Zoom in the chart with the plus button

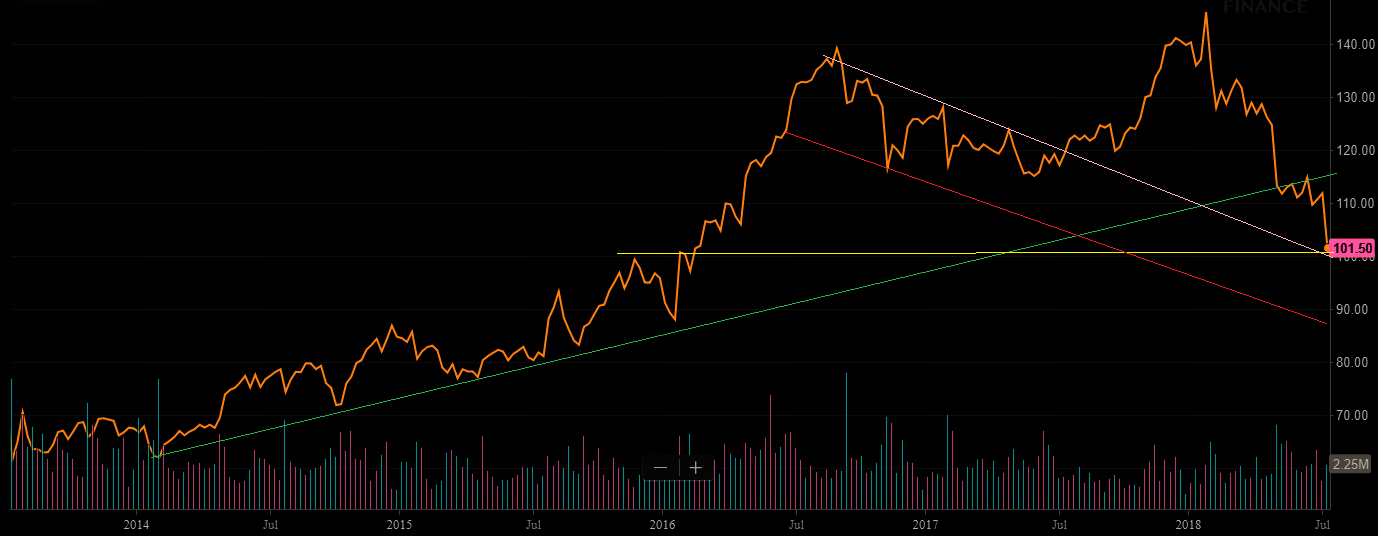(696, 467)
